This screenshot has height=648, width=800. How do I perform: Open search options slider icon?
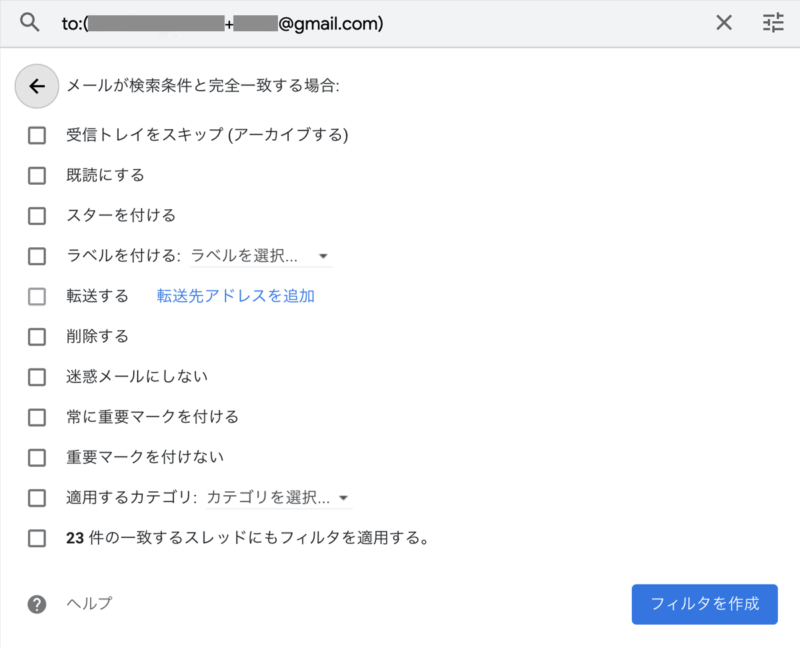coord(773,23)
